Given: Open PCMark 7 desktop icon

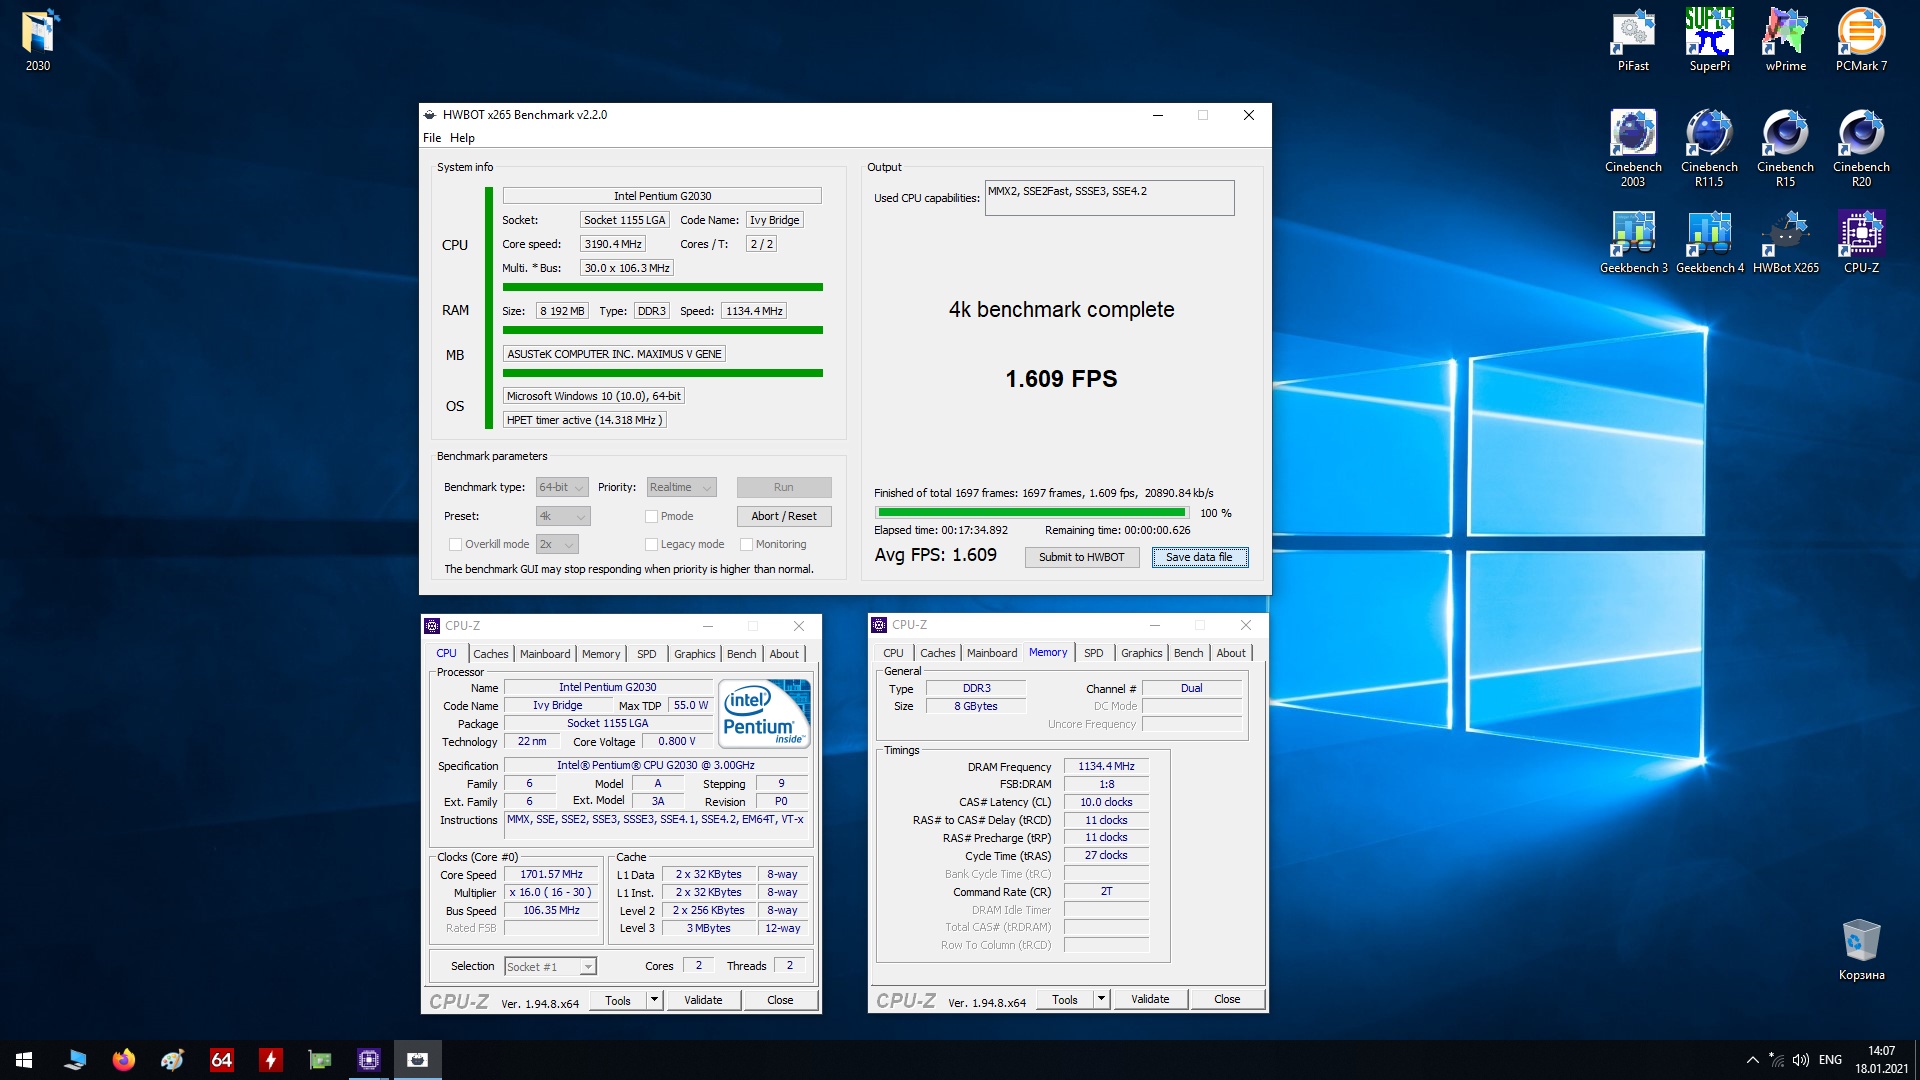Looking at the screenshot, I should coord(1861,40).
